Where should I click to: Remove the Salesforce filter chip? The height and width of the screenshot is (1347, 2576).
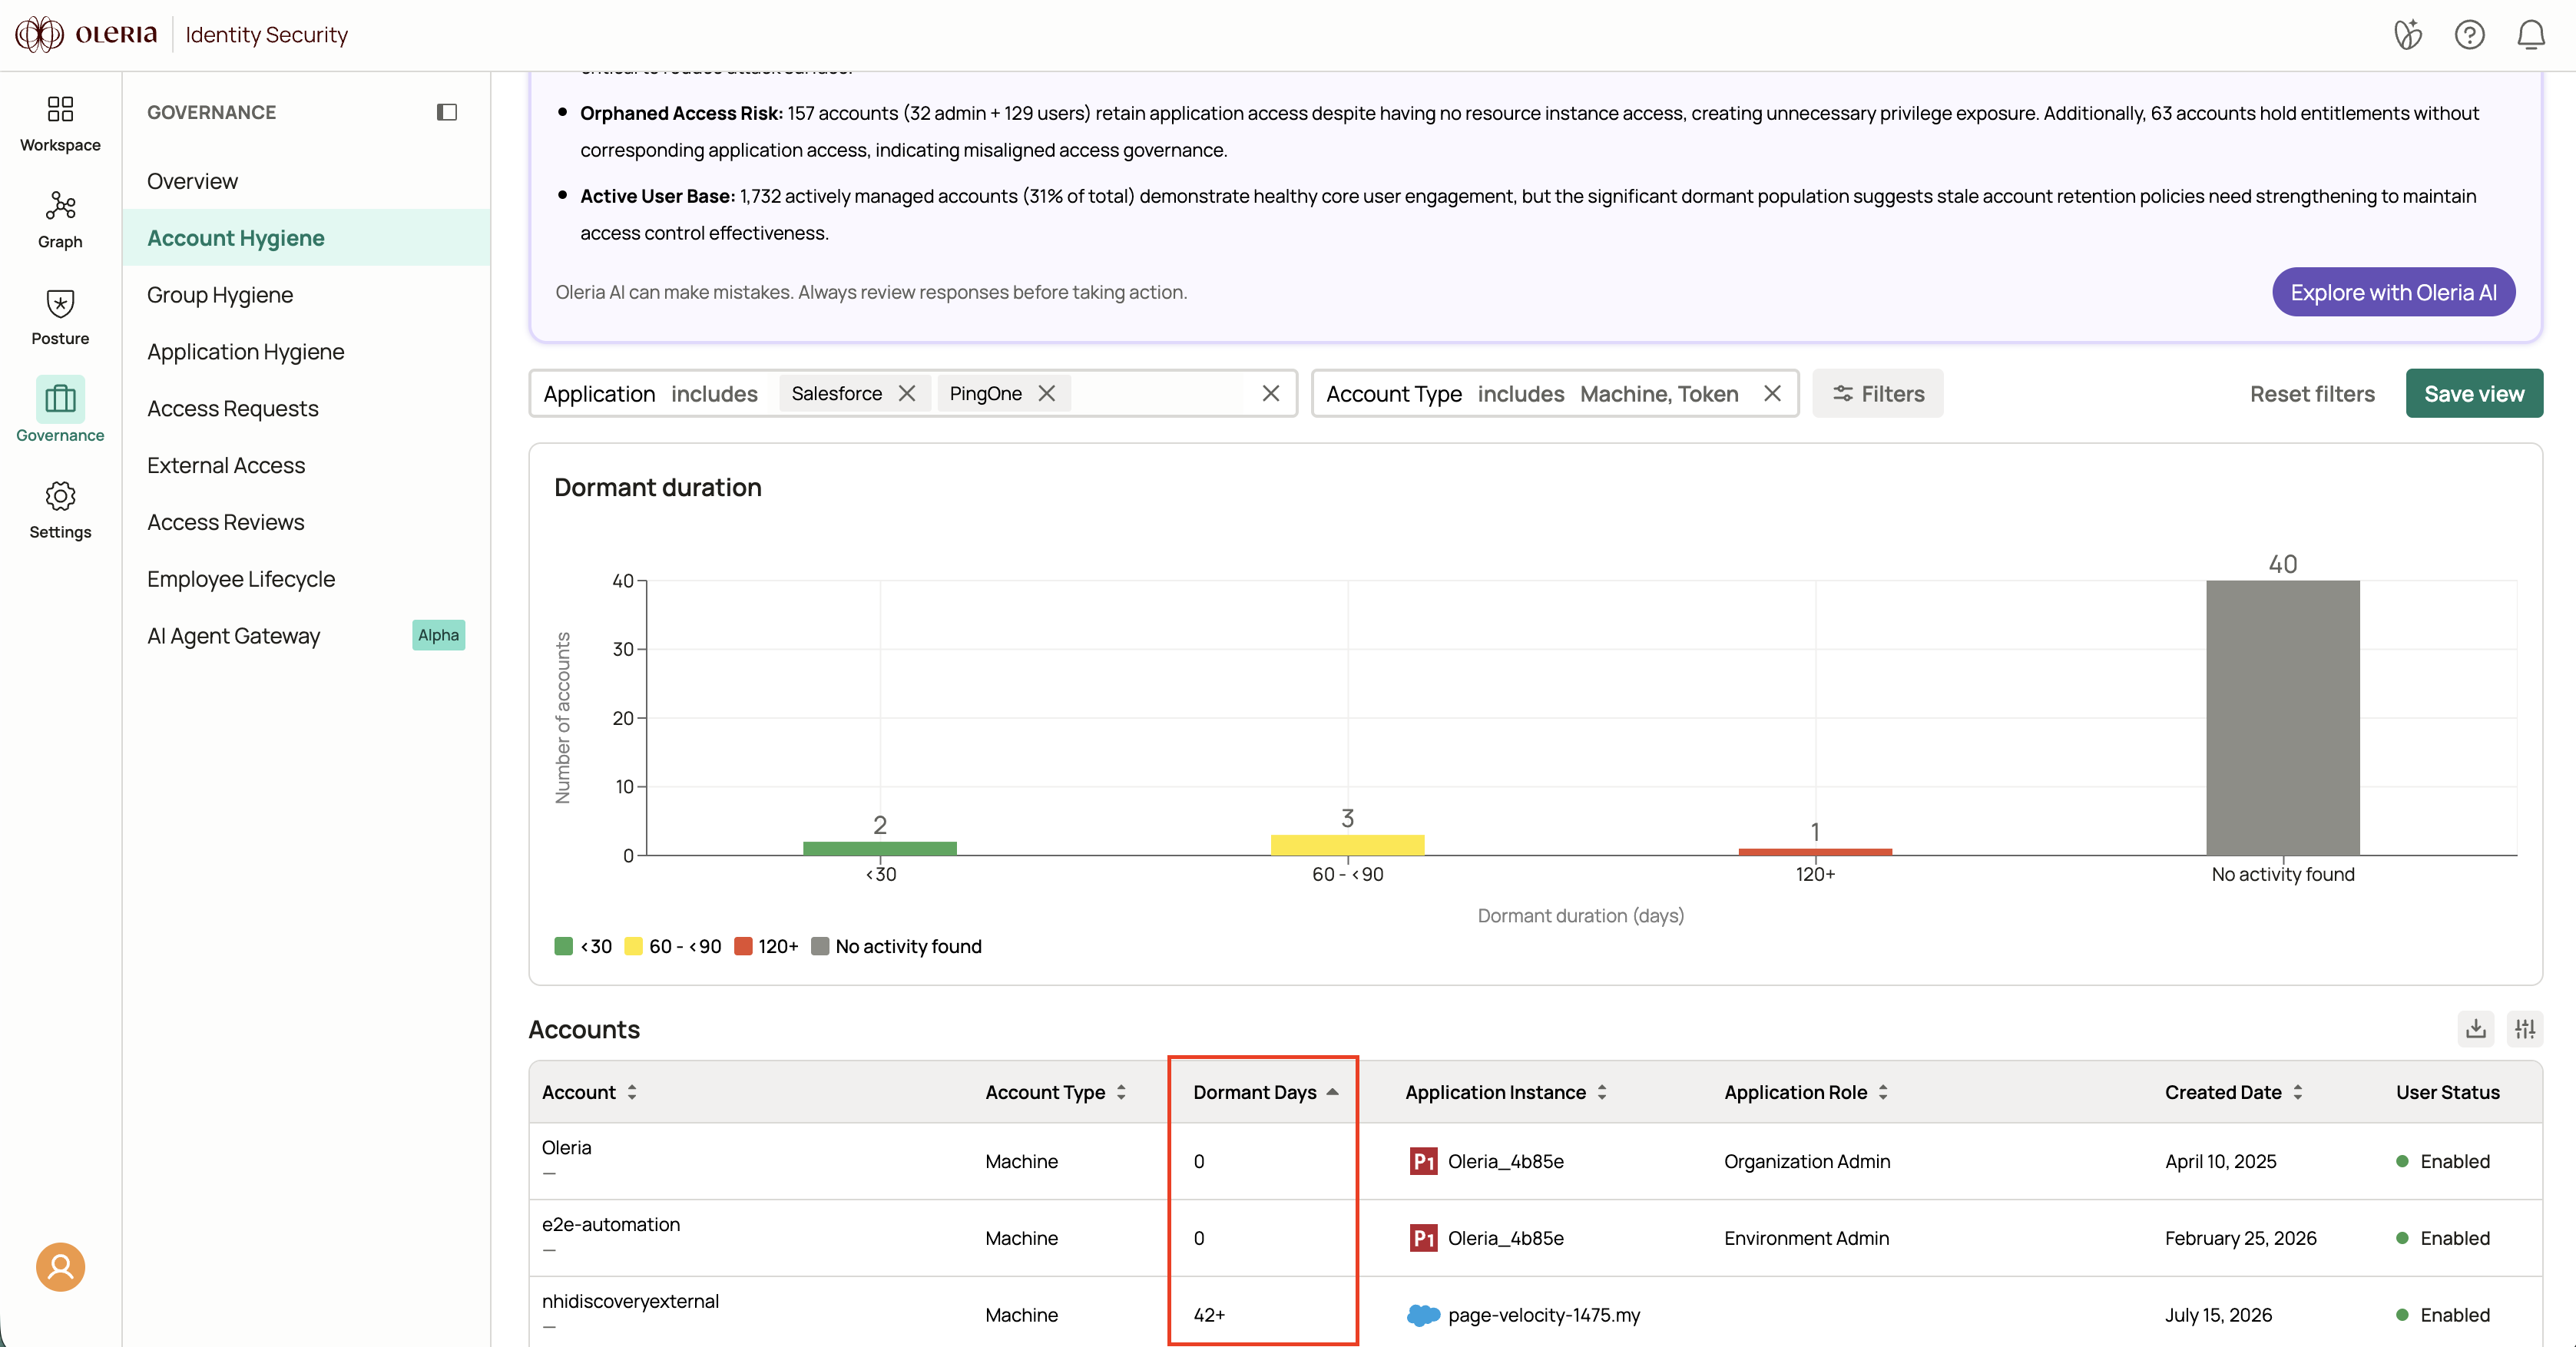[907, 393]
